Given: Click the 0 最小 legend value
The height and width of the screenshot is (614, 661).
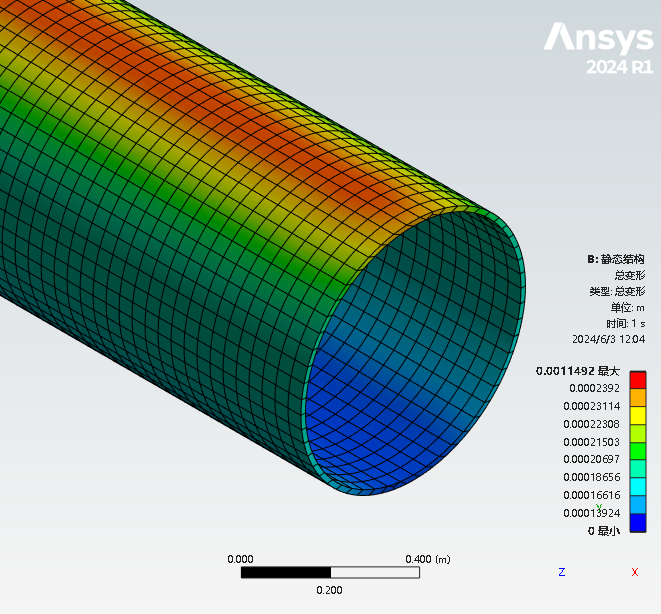Looking at the screenshot, I should coord(603,530).
